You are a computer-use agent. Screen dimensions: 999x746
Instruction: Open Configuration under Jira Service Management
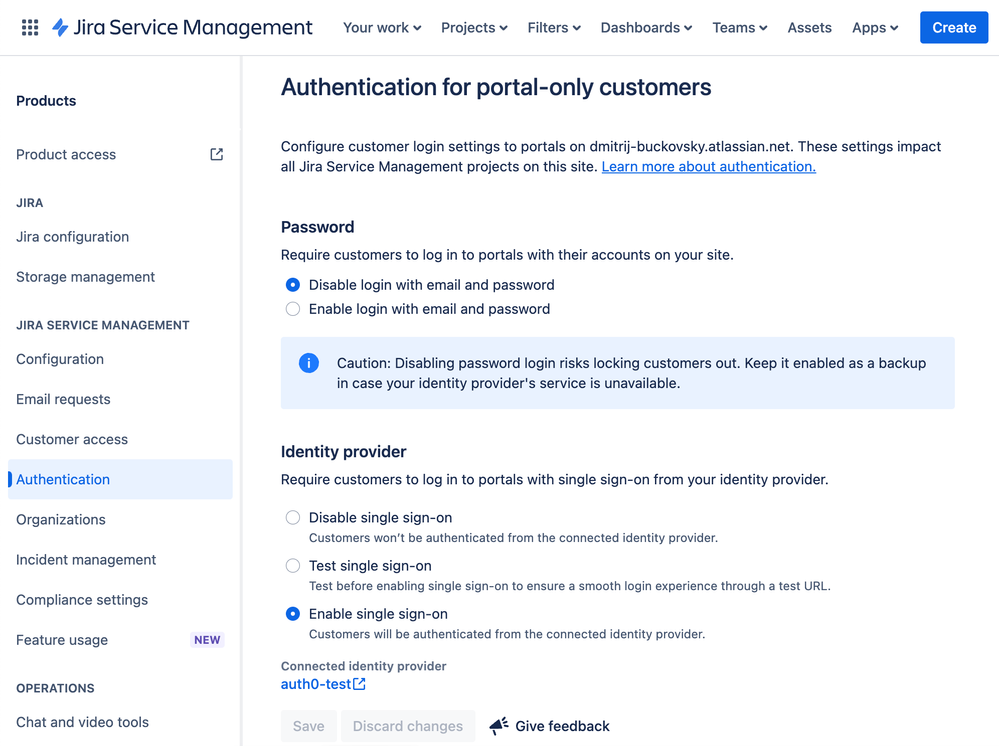coord(120,359)
